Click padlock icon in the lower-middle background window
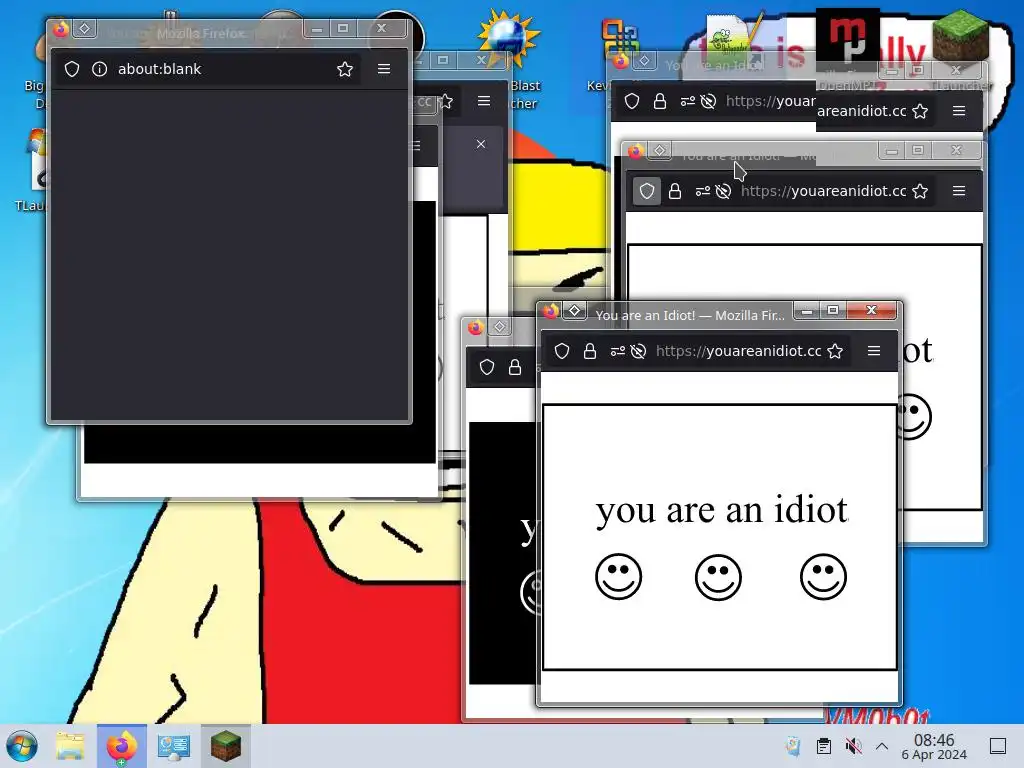This screenshot has width=1024, height=768. (x=515, y=367)
